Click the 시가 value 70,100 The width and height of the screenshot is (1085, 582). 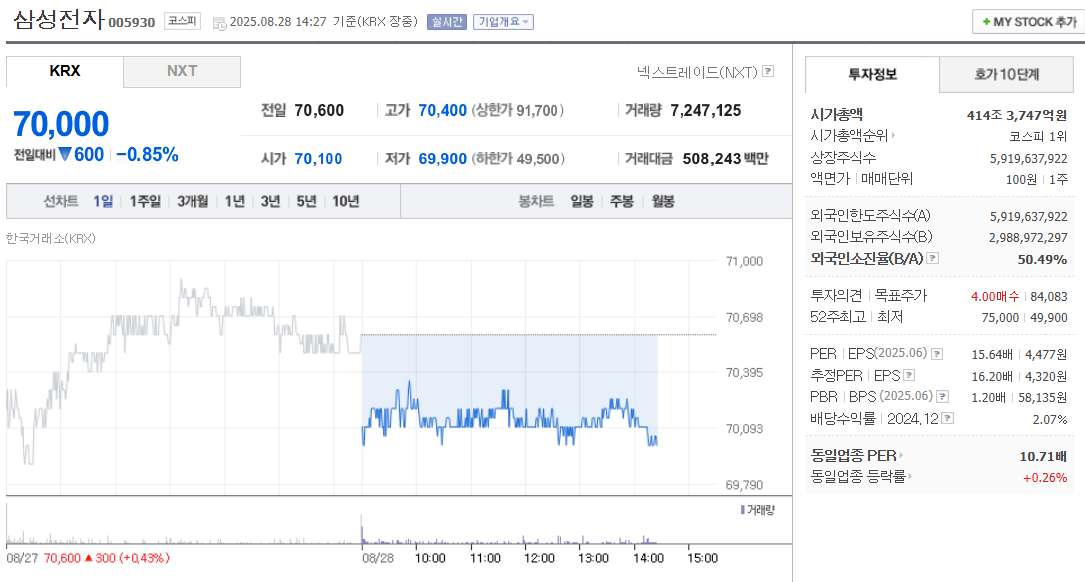tap(318, 159)
